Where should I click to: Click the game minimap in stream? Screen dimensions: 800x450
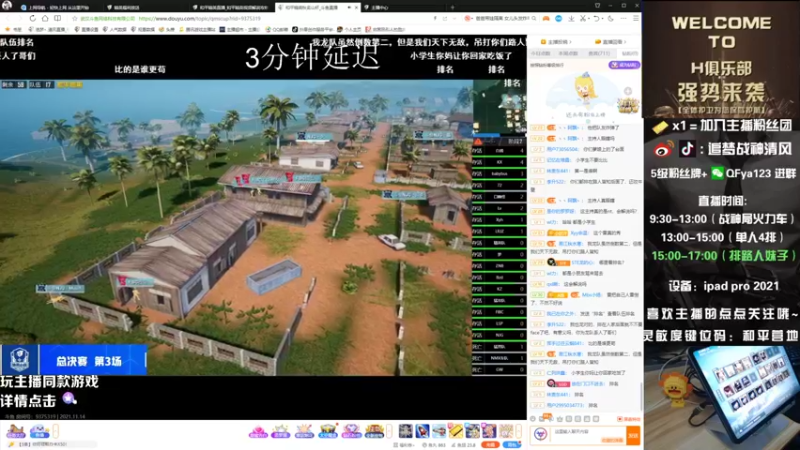[x=500, y=107]
